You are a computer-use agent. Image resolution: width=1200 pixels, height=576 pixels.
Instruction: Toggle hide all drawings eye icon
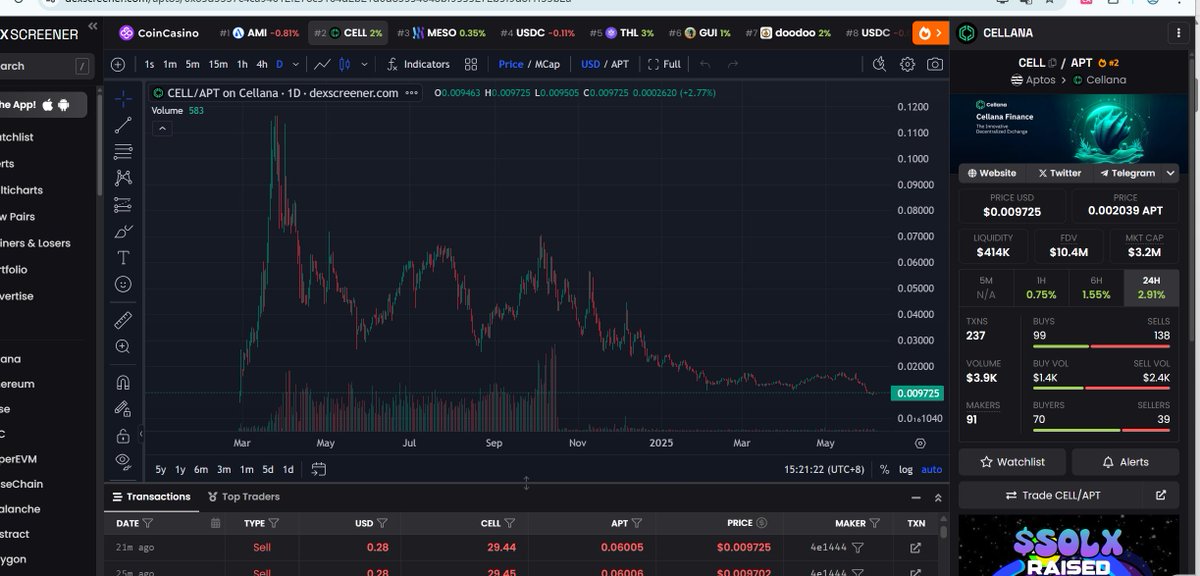(x=123, y=461)
